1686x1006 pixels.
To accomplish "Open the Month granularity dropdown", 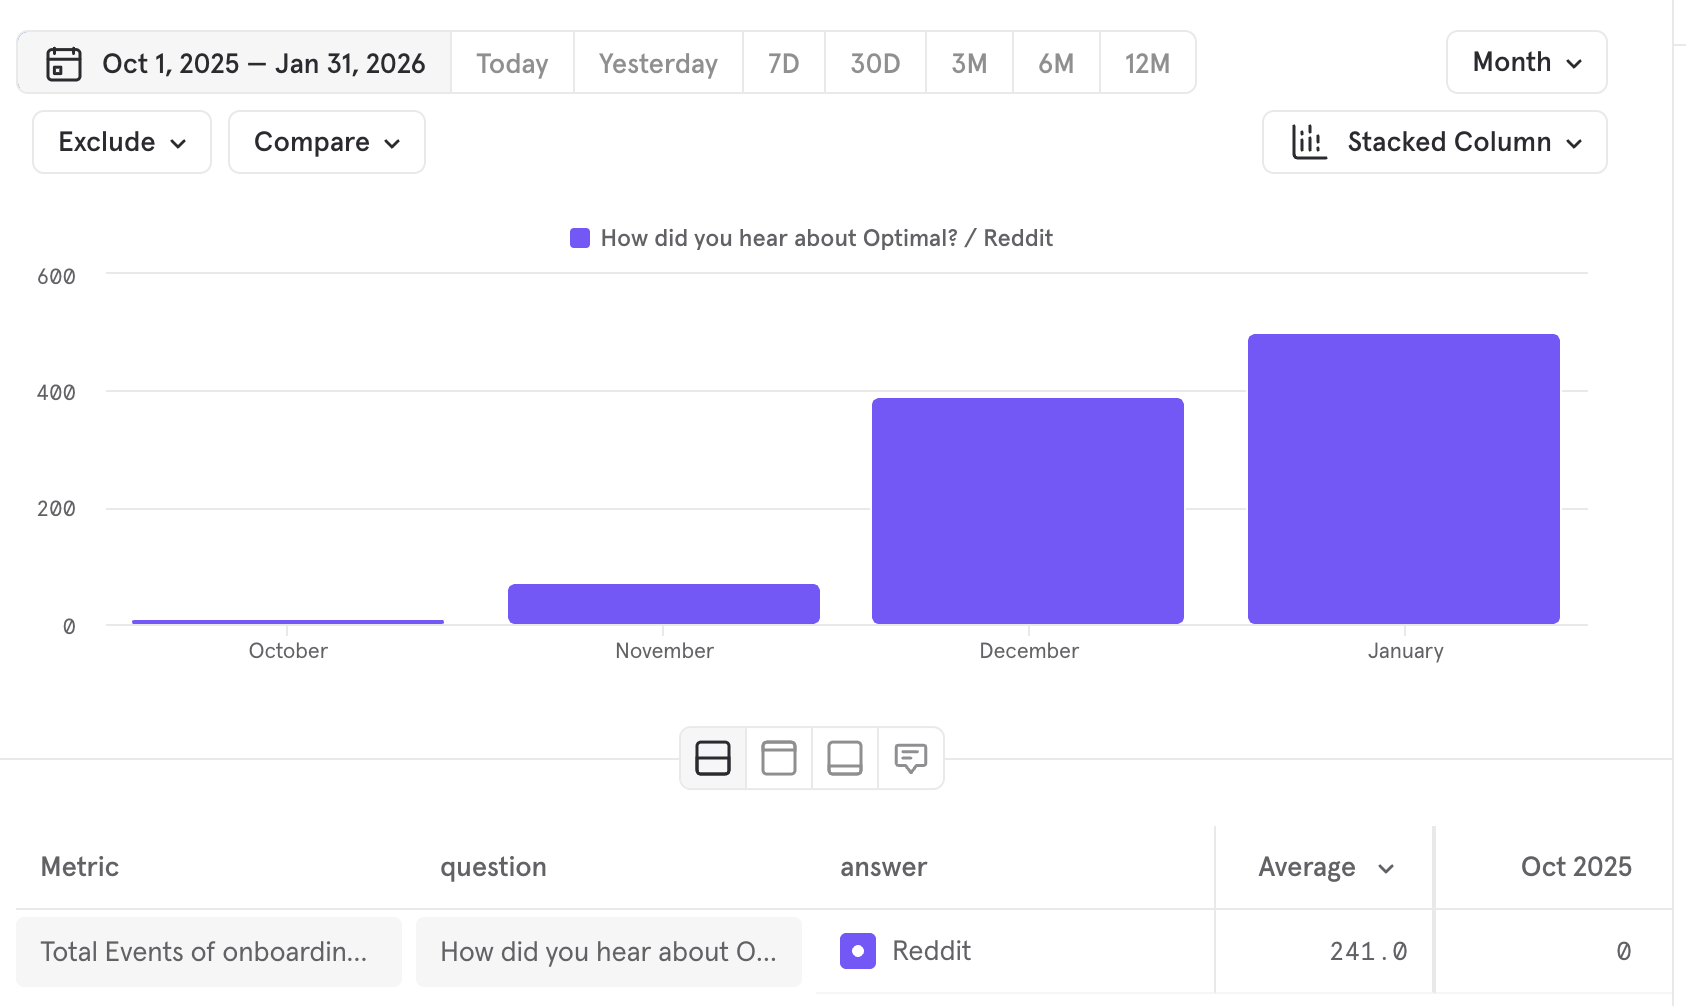I will click(x=1527, y=62).
